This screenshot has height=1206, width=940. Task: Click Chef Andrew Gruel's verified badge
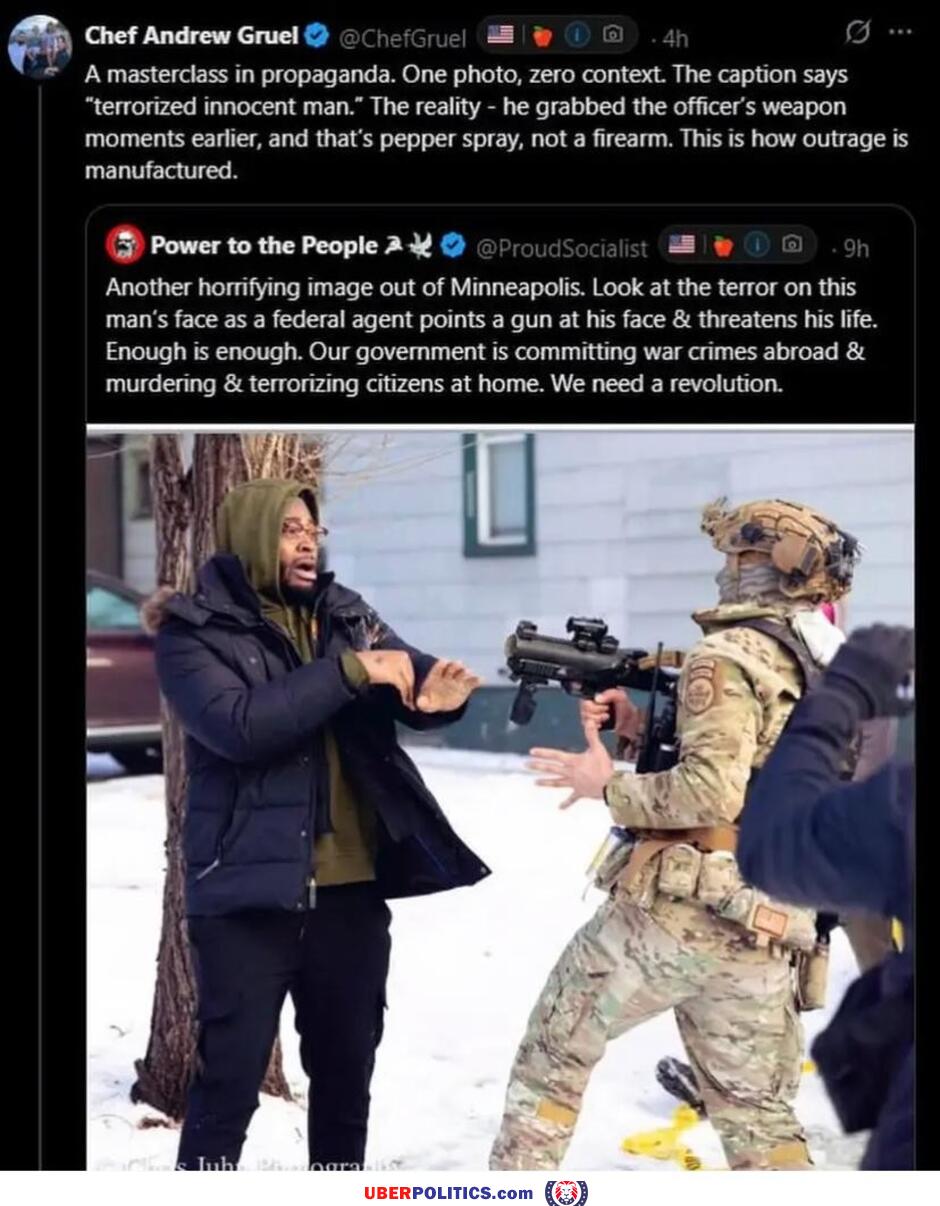317,36
